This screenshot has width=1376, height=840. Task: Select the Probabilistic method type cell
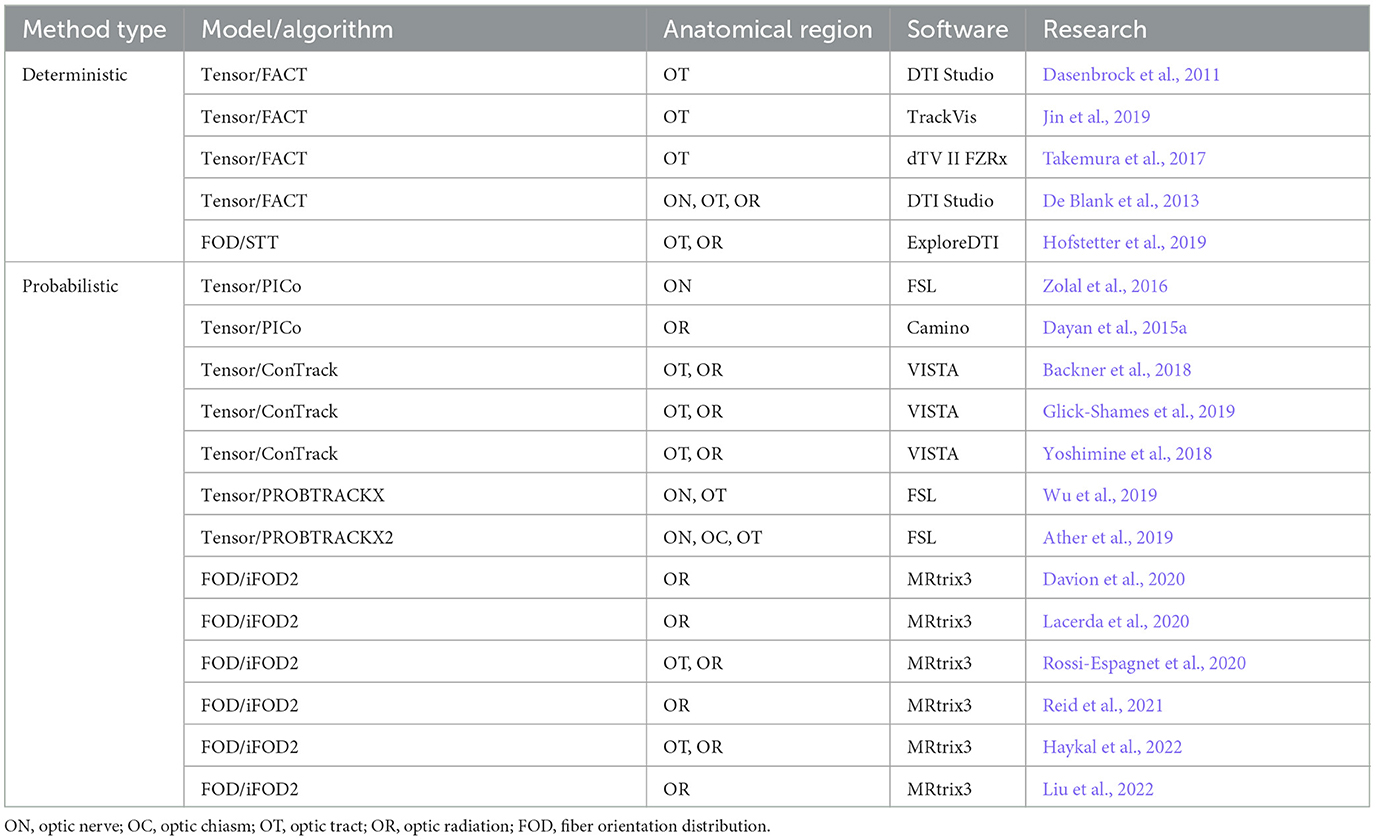95,537
